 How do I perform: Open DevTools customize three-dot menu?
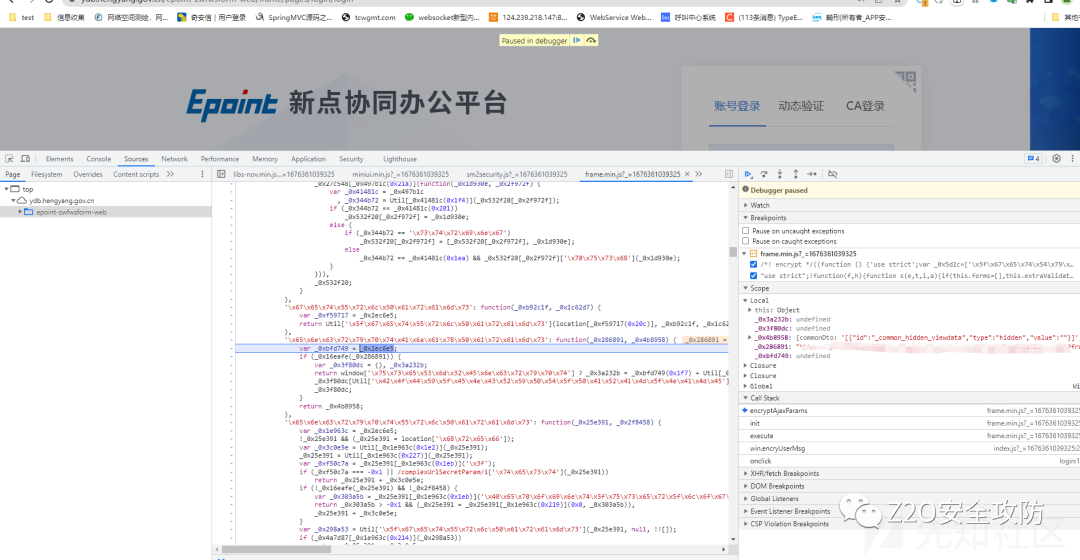[1072, 158]
